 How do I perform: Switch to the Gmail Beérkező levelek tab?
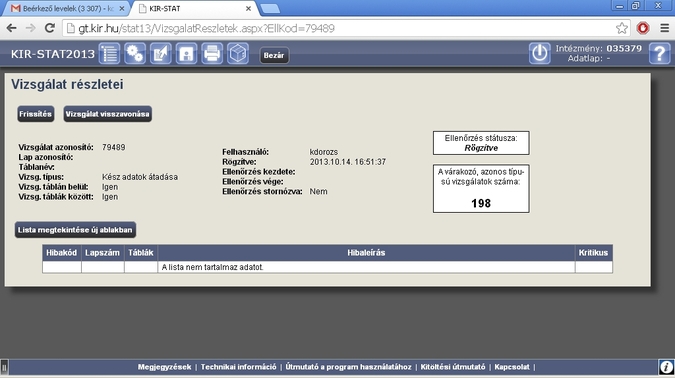tap(68, 8)
